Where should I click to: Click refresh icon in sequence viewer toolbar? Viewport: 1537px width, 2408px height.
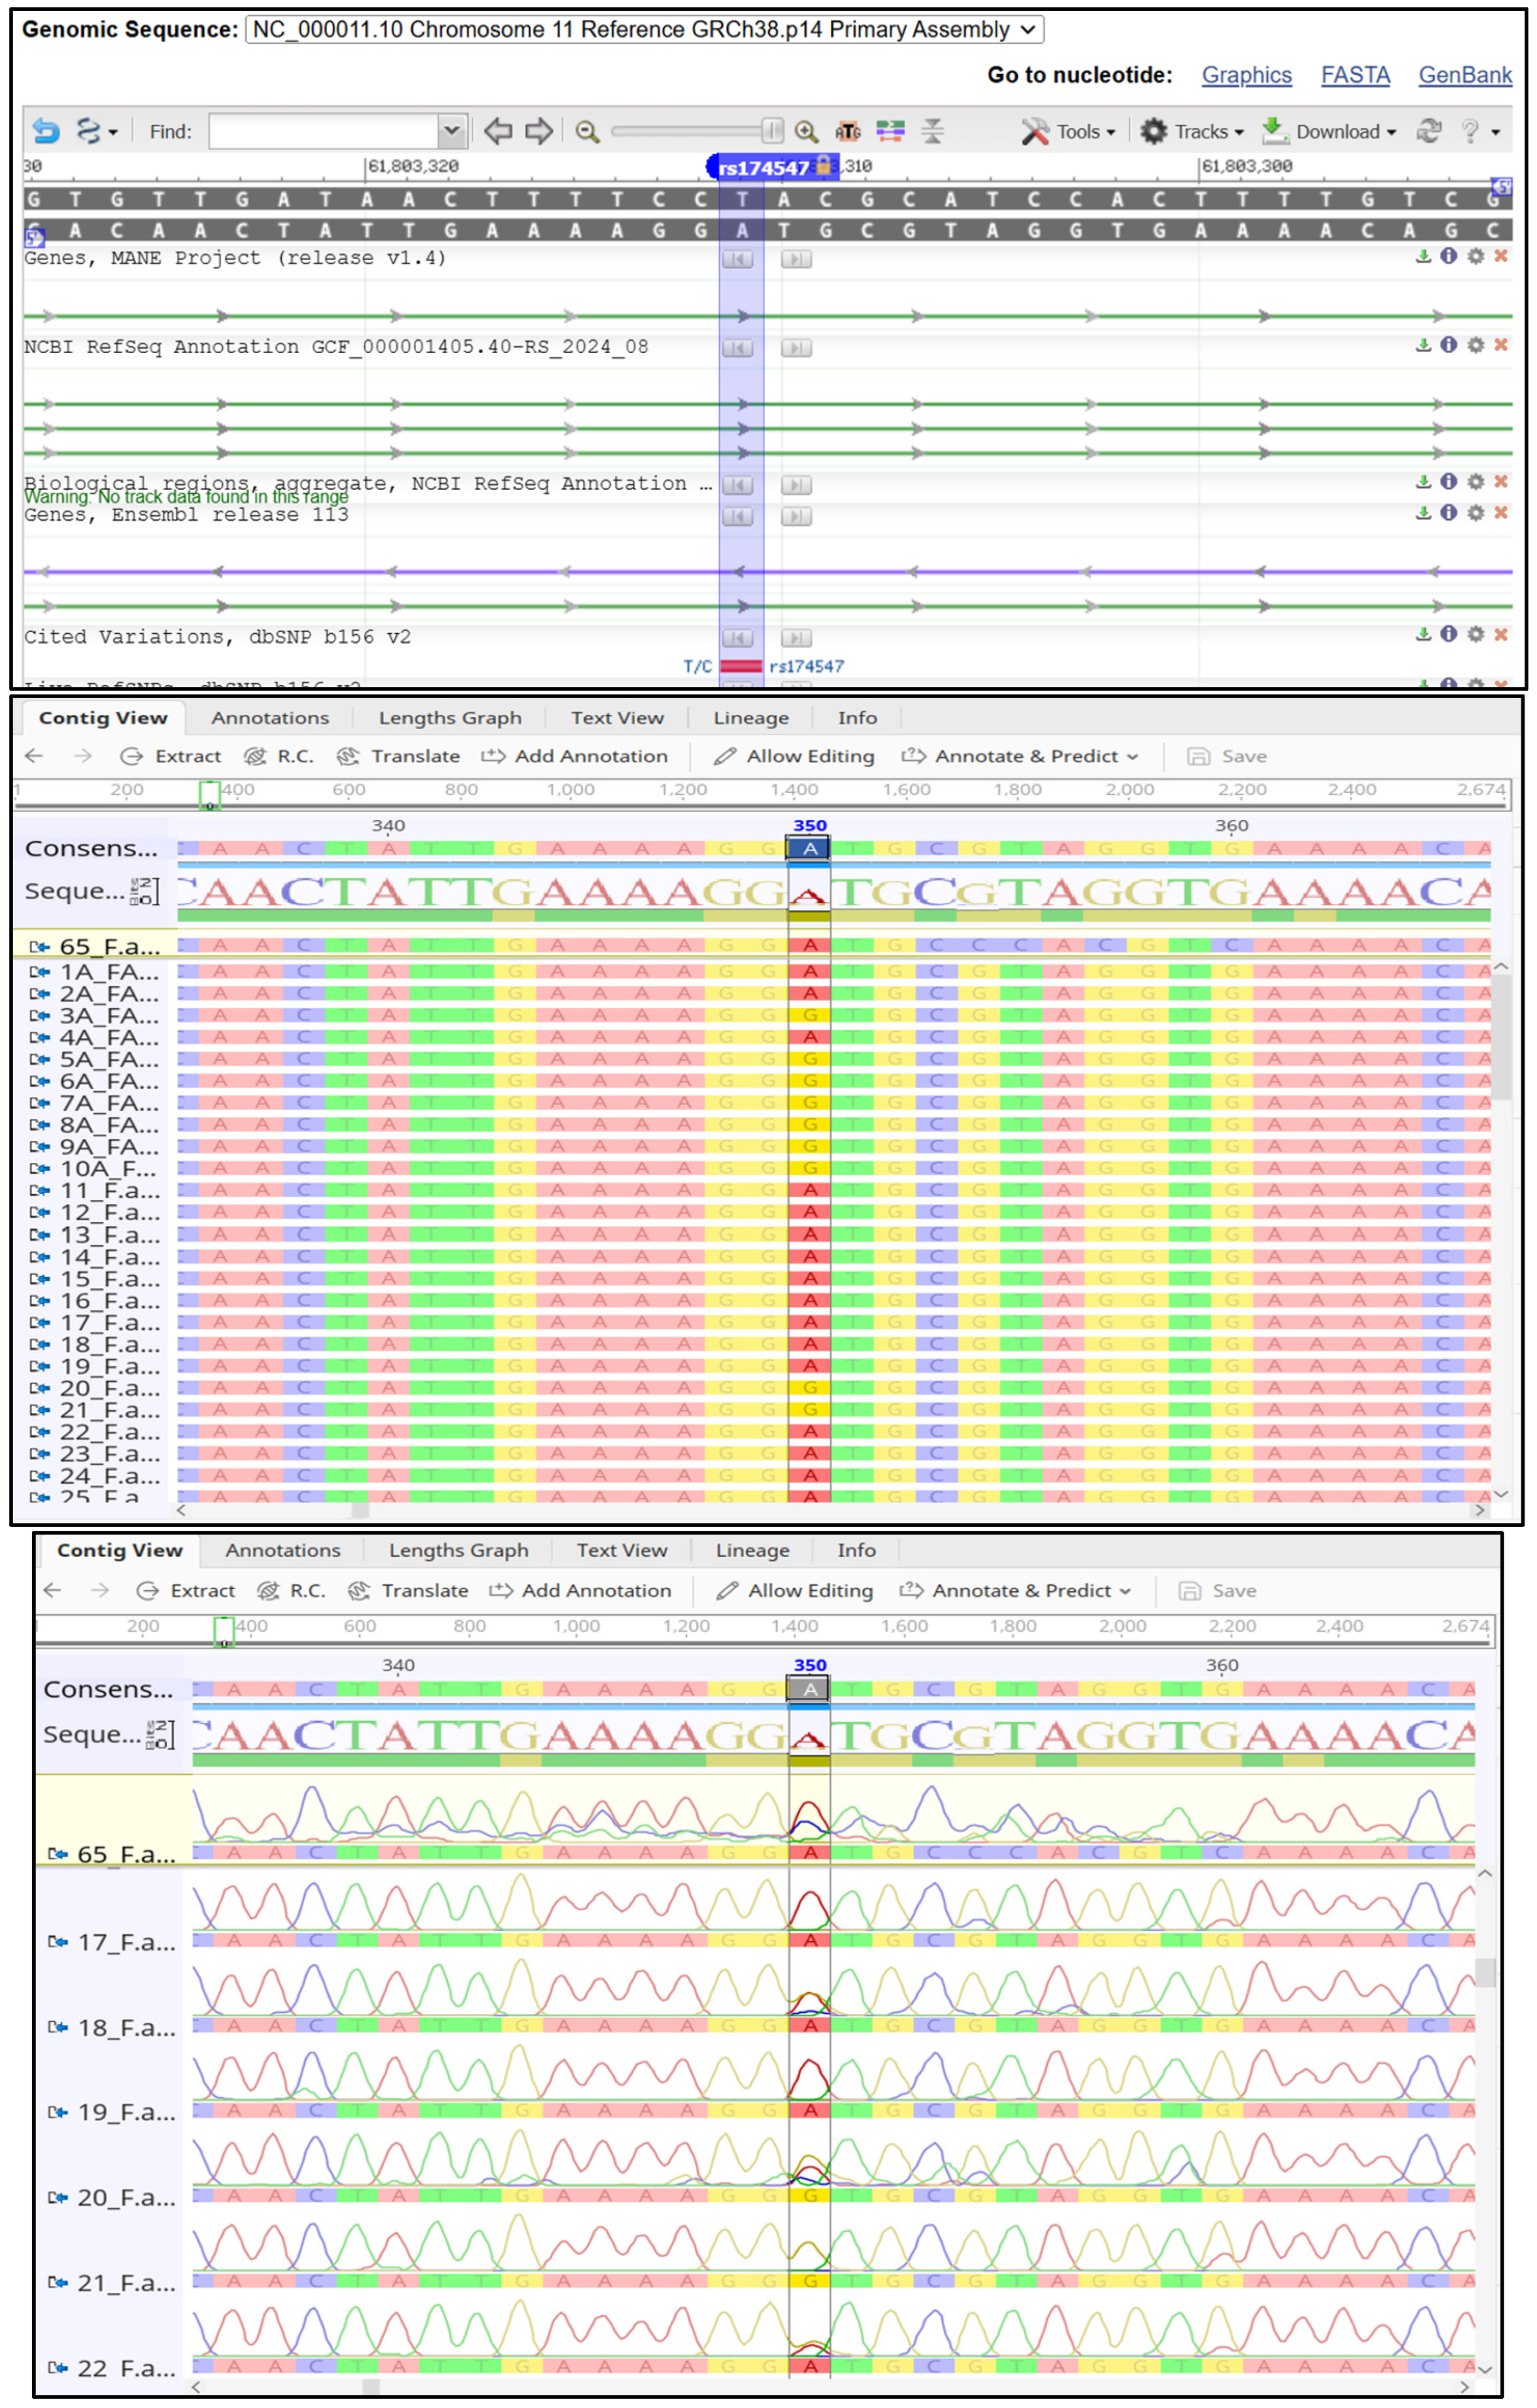[1429, 131]
